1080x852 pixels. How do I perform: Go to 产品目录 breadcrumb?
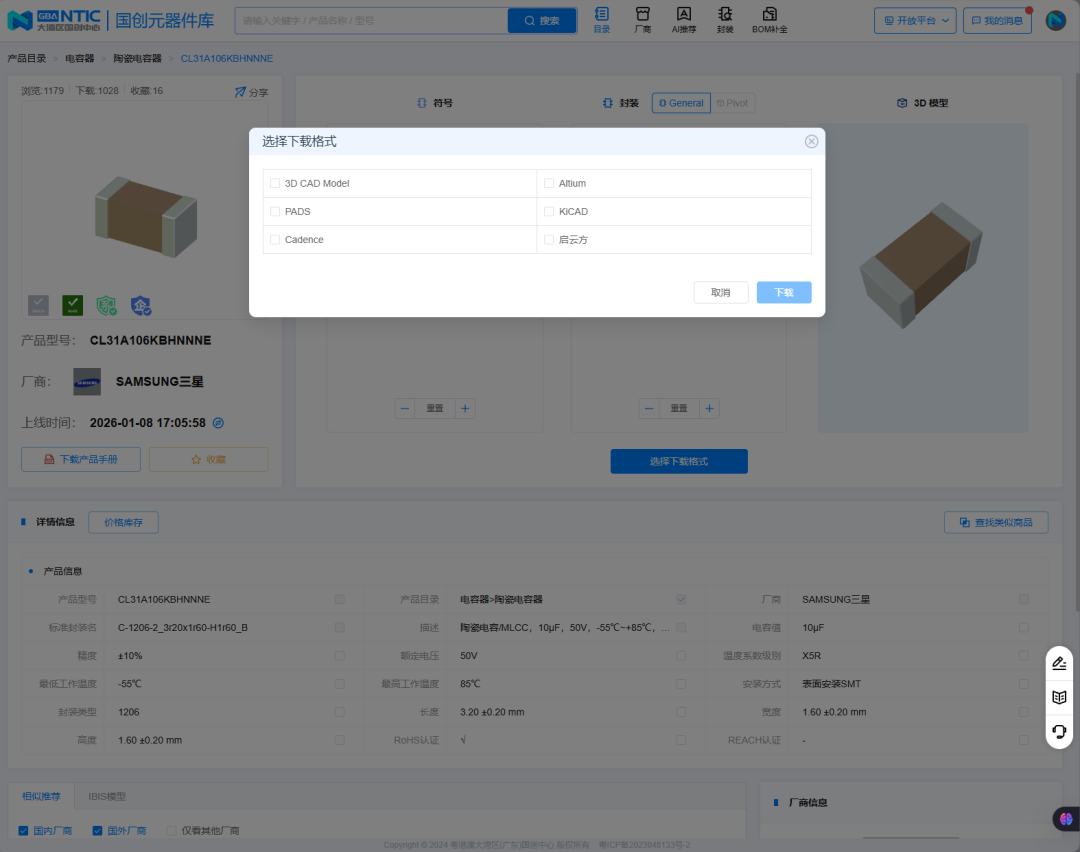pos(27,59)
